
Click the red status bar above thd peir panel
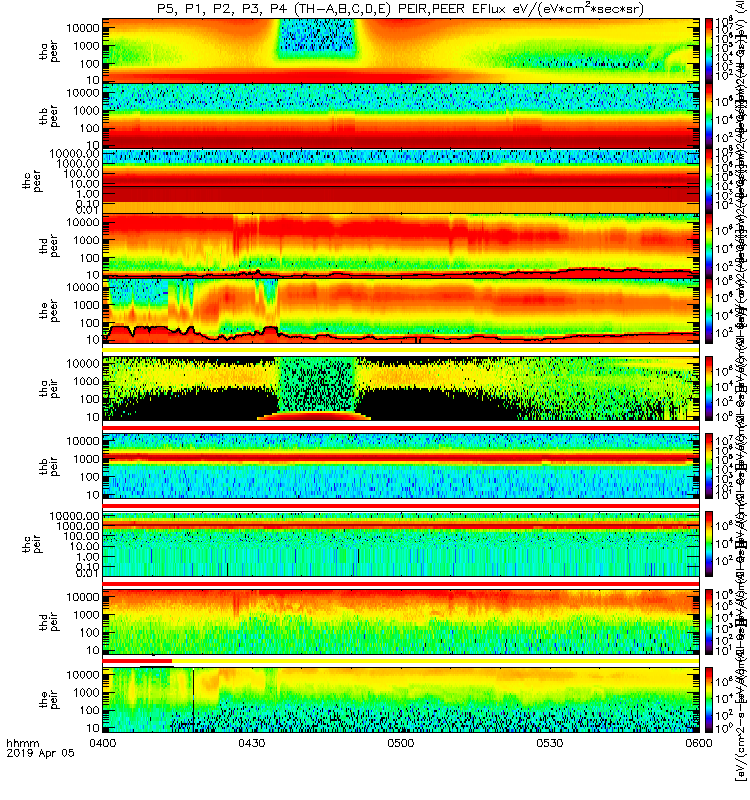[401, 583]
